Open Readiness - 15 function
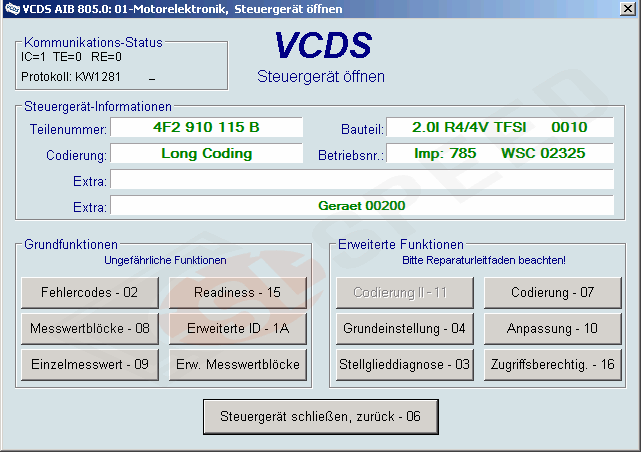641x455 pixels. (x=238, y=293)
